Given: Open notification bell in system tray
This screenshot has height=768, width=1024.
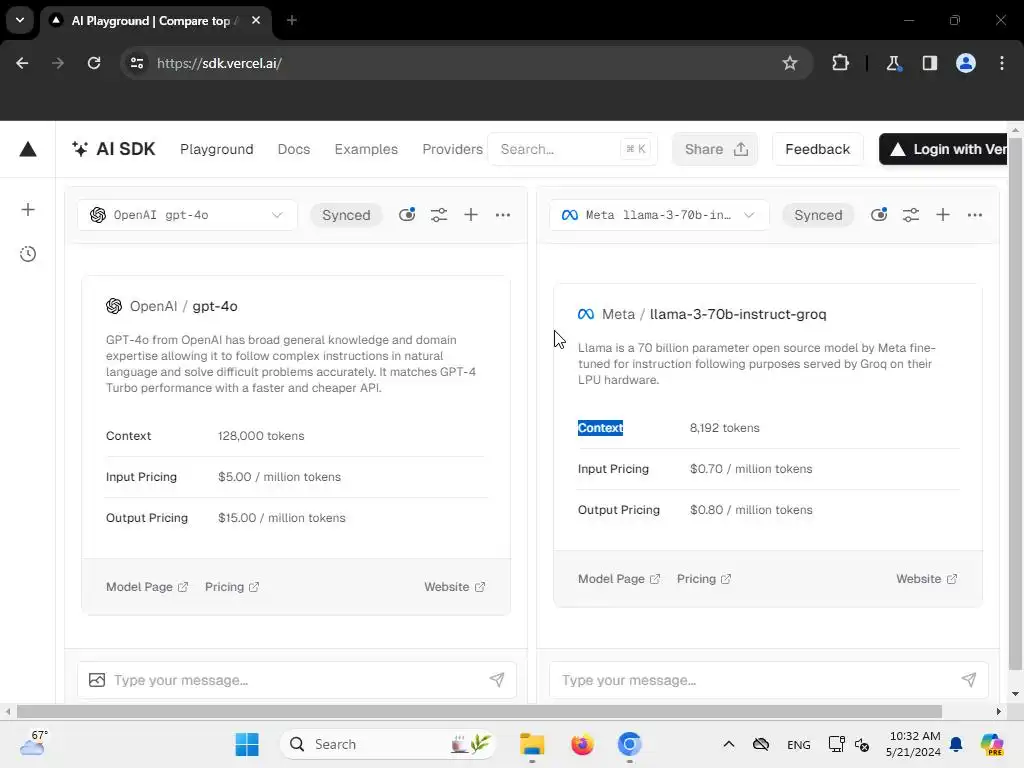Looking at the screenshot, I should (956, 744).
